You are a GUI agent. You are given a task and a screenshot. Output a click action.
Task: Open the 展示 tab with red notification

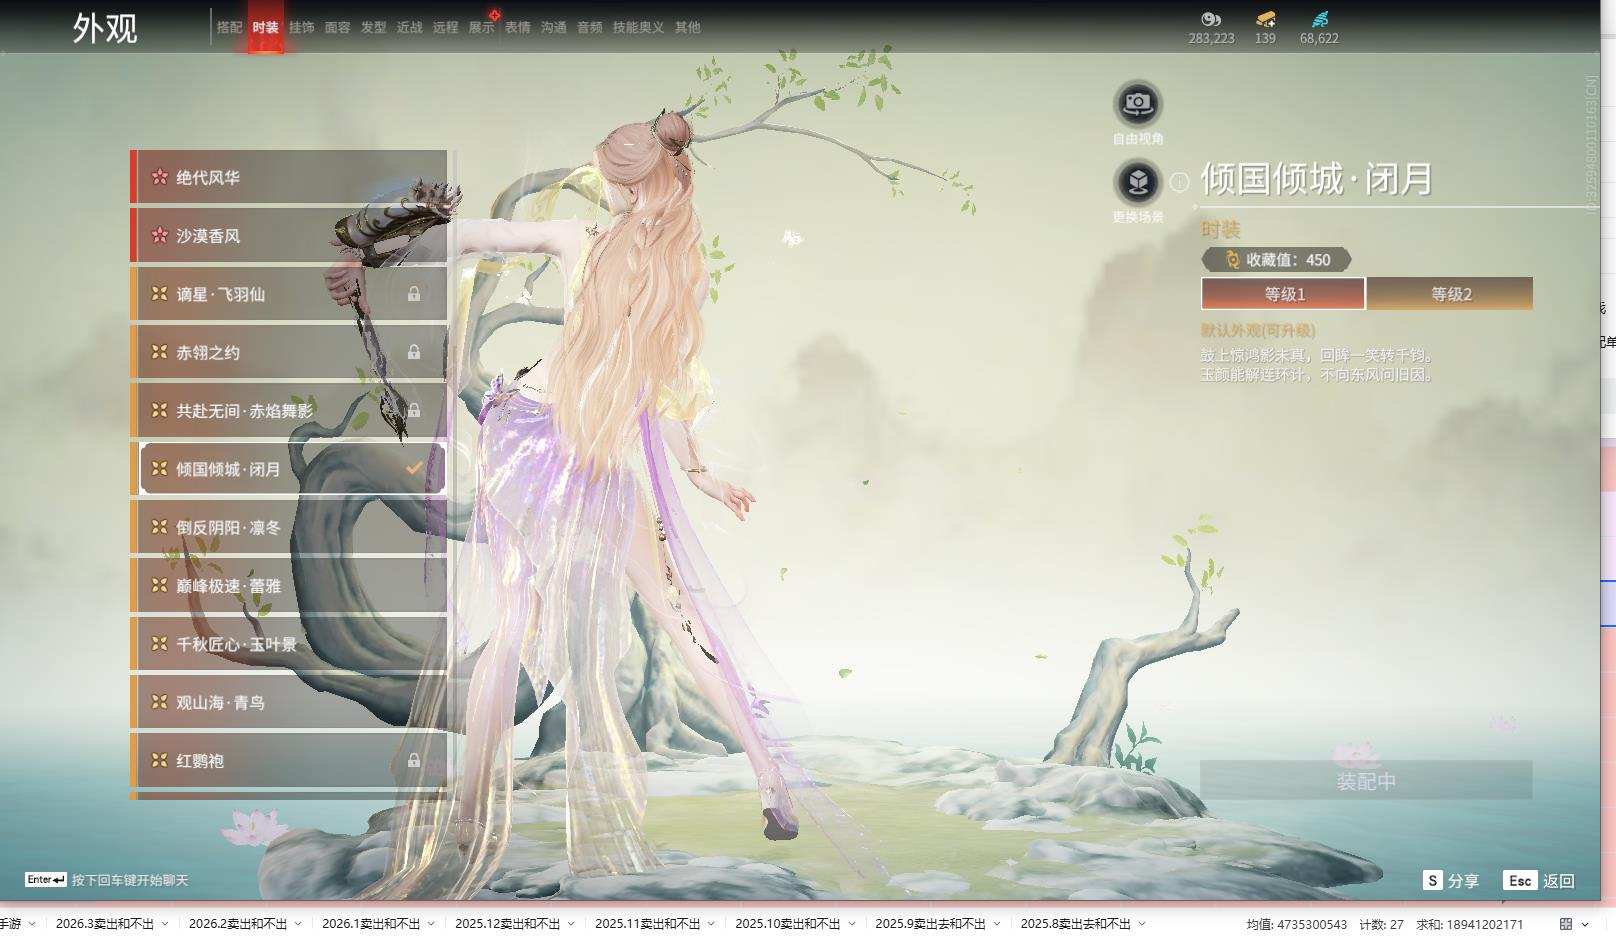[x=482, y=27]
